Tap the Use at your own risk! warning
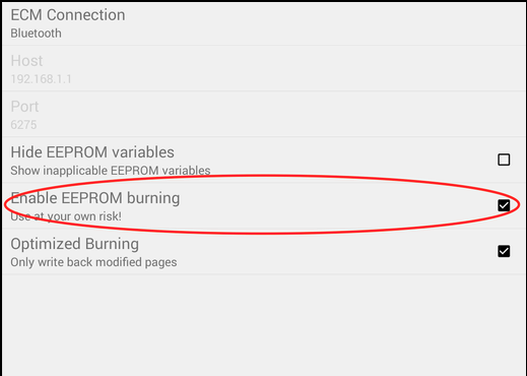The image size is (527, 376). point(66,216)
